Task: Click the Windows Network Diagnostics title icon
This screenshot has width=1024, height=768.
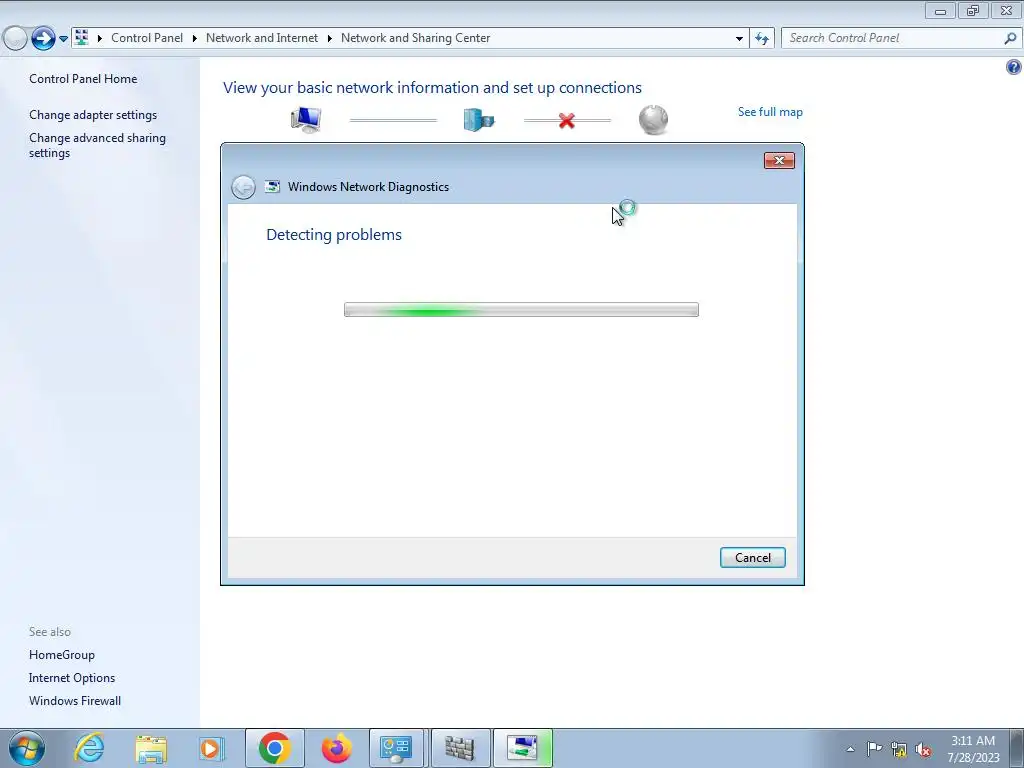Action: tap(272, 187)
